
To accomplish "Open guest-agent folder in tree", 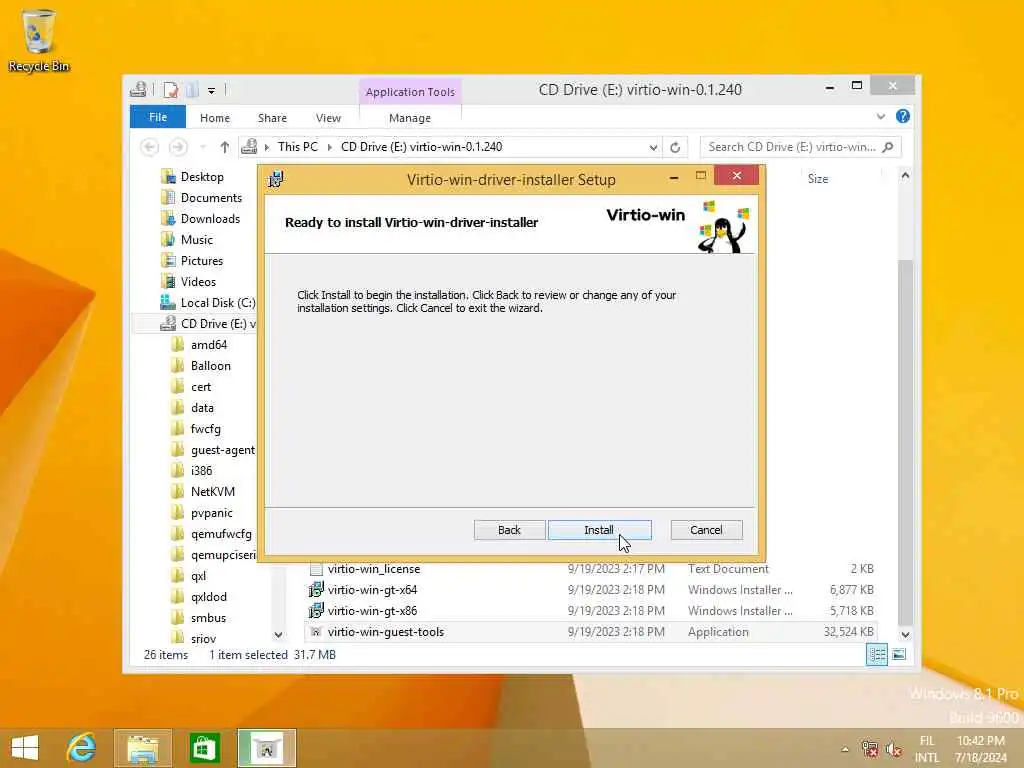I will click(x=222, y=450).
